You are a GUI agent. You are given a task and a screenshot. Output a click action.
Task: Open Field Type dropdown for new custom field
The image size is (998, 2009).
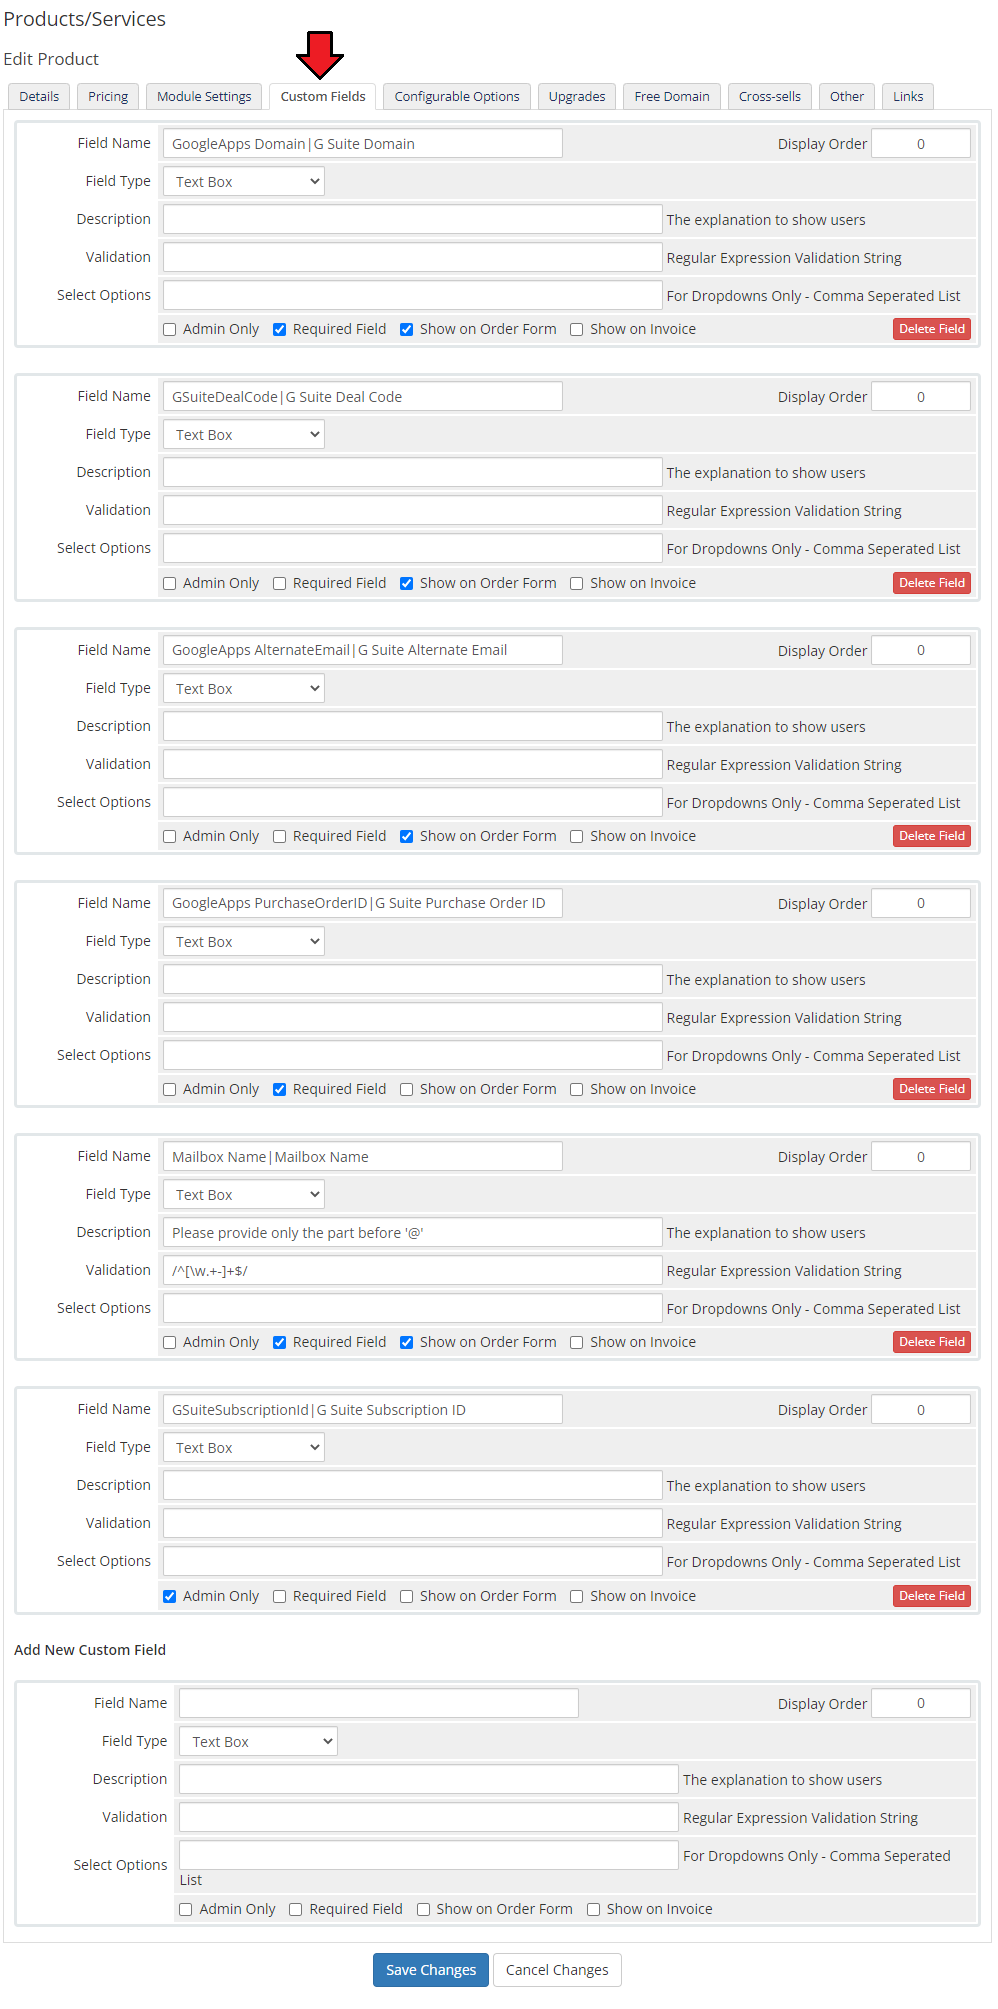pyautogui.click(x=258, y=1741)
